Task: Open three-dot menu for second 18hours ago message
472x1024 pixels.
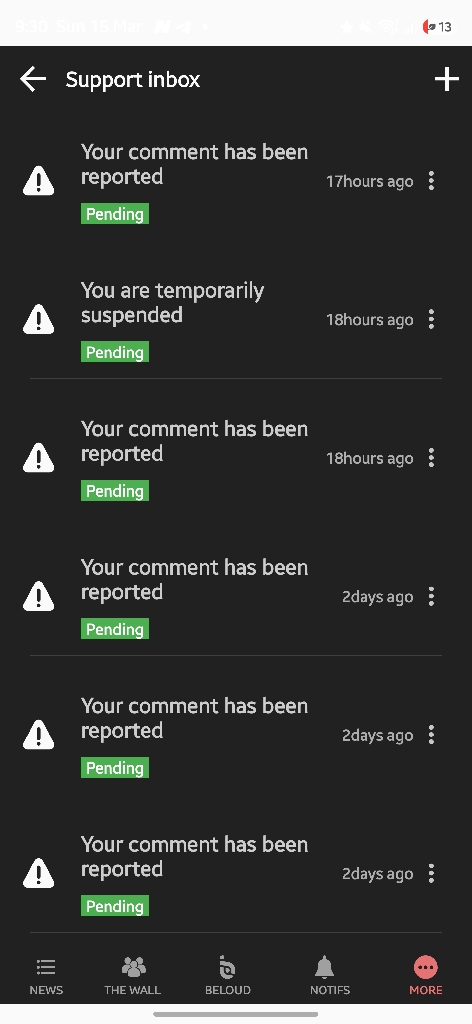Action: coord(432,458)
